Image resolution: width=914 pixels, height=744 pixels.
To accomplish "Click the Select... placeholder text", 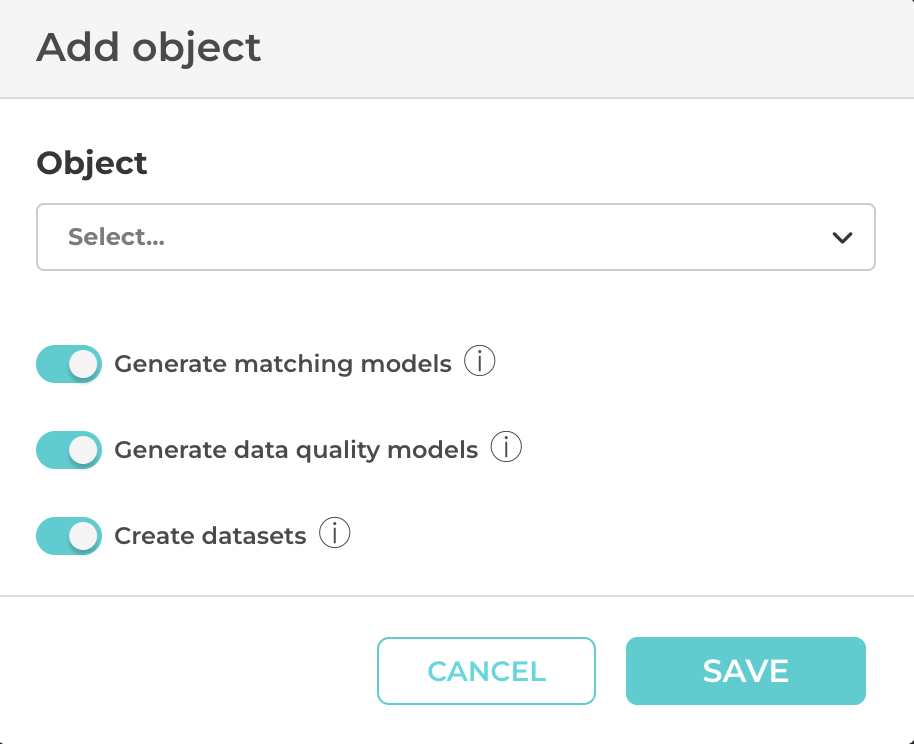I will click(x=116, y=238).
